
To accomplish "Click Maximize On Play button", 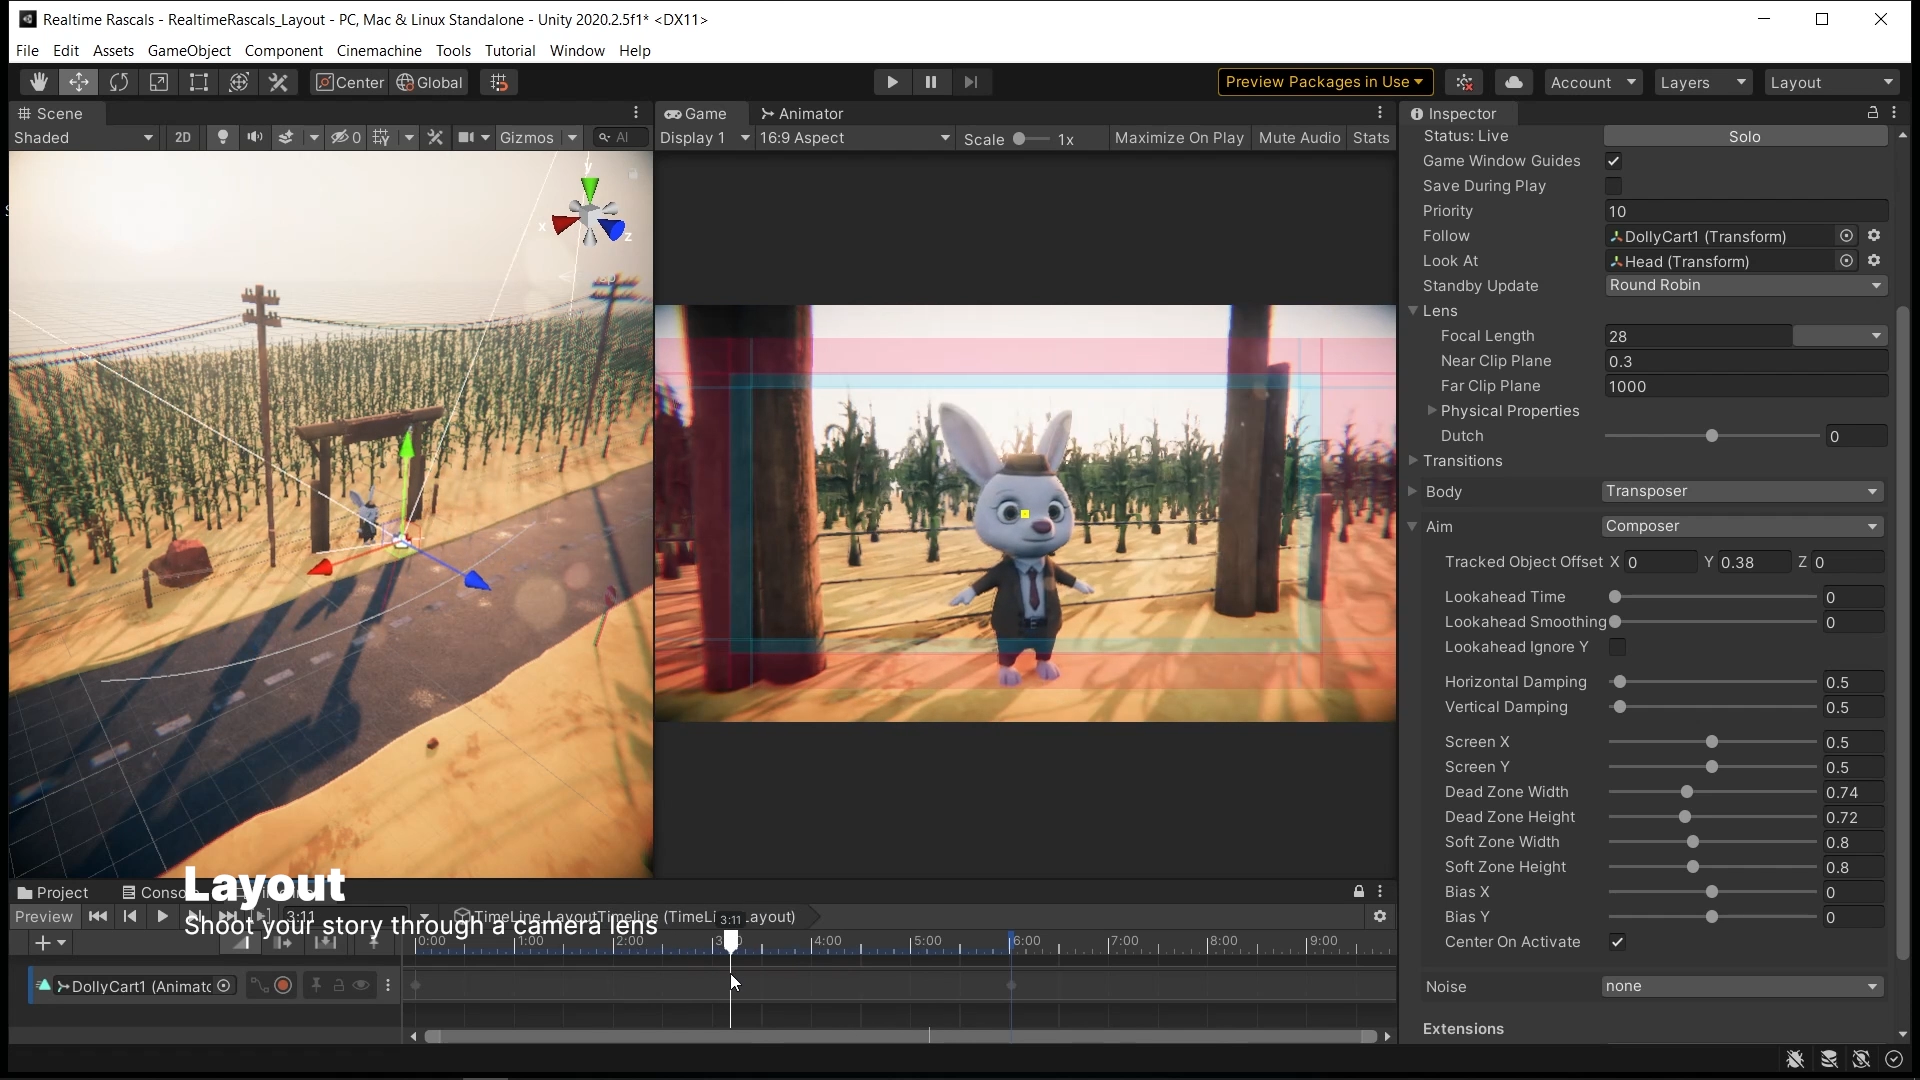I will coord(1178,138).
